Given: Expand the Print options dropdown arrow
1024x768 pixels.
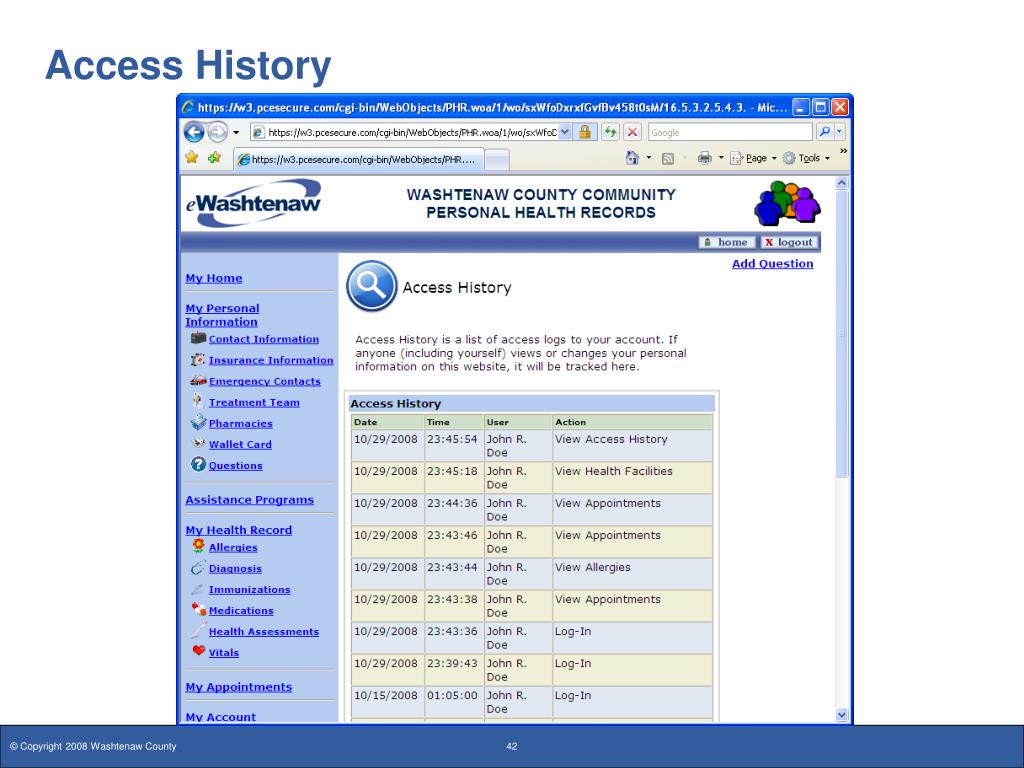Looking at the screenshot, I should pyautogui.click(x=721, y=158).
